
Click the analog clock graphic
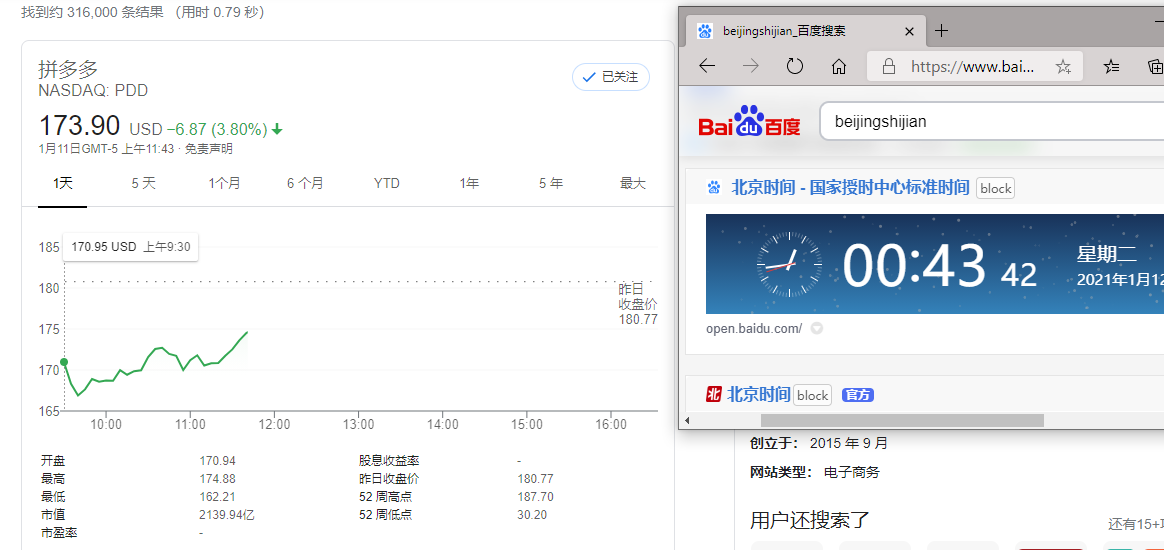(789, 264)
